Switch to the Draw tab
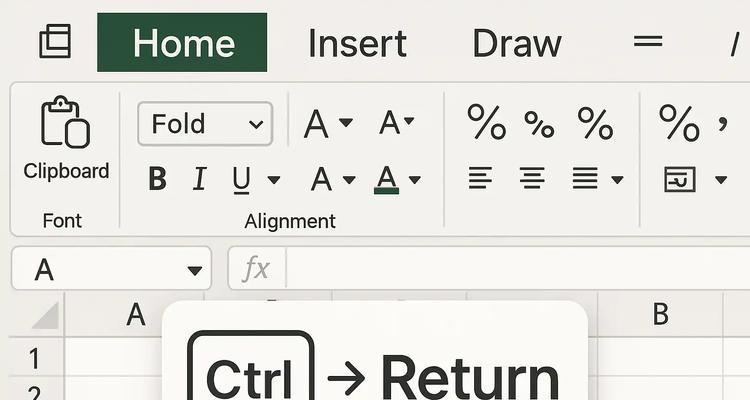The image size is (750, 400). 517,44
